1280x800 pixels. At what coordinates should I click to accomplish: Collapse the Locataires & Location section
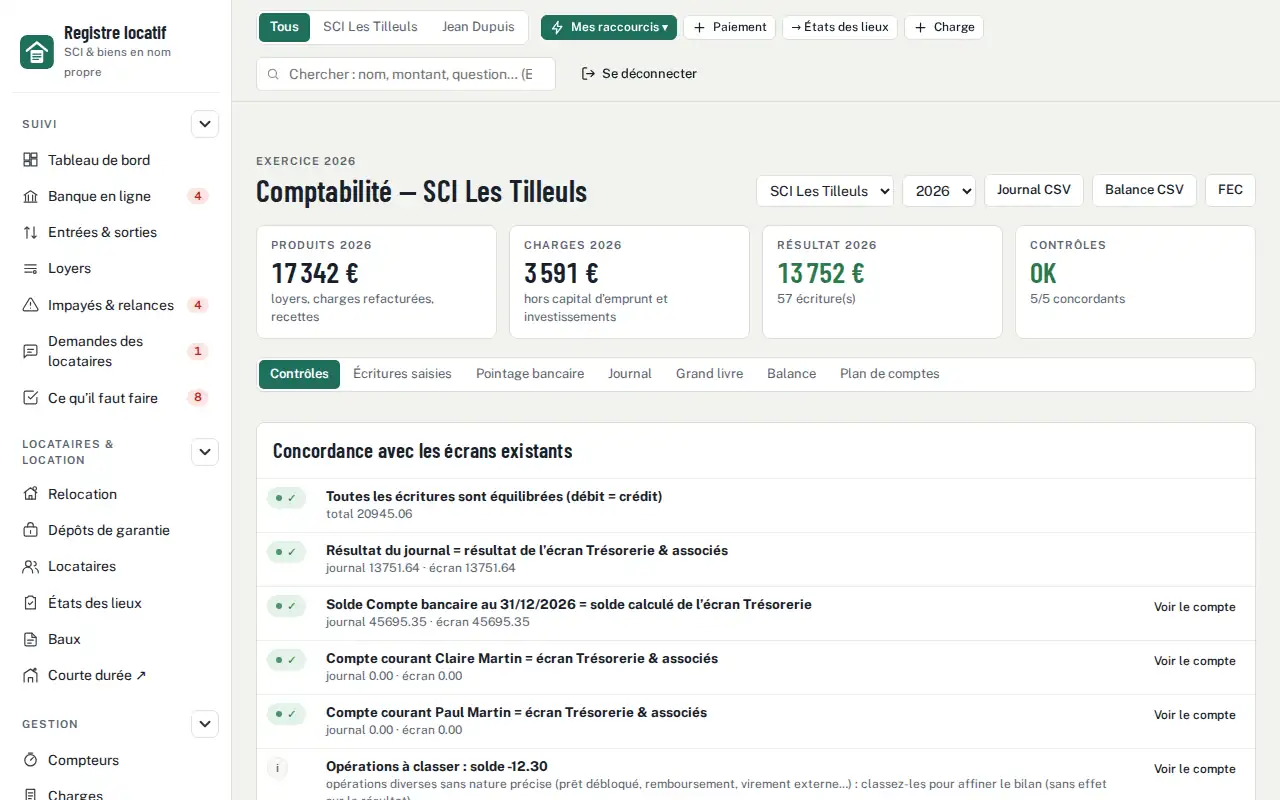(x=205, y=452)
